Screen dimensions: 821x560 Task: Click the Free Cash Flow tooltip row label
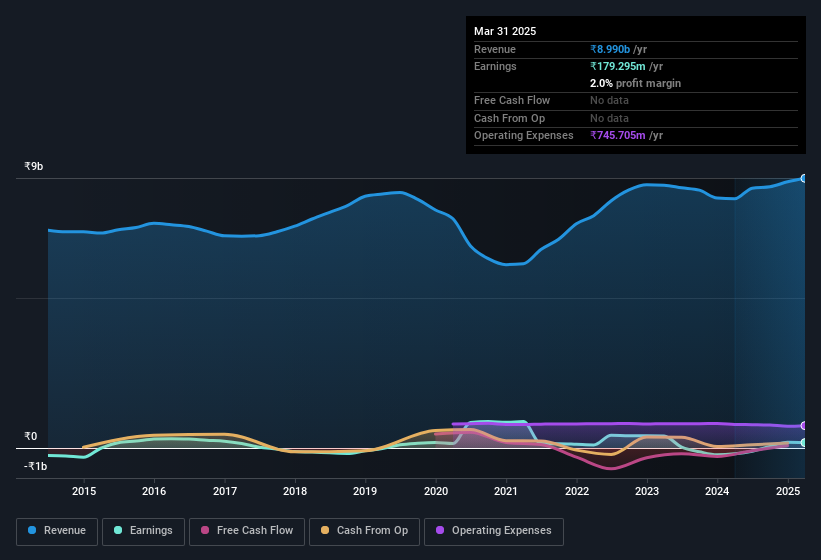point(512,100)
